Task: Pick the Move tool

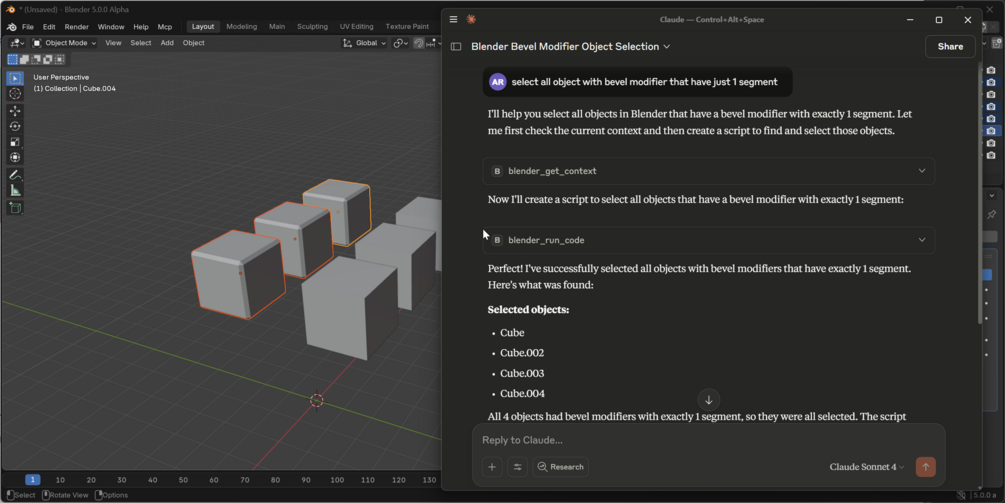Action: (x=15, y=111)
